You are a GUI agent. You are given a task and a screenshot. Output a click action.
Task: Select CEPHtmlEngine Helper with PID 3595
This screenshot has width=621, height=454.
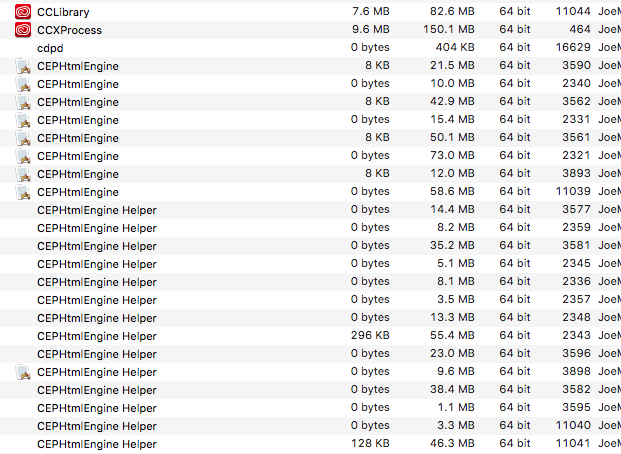(x=310, y=408)
